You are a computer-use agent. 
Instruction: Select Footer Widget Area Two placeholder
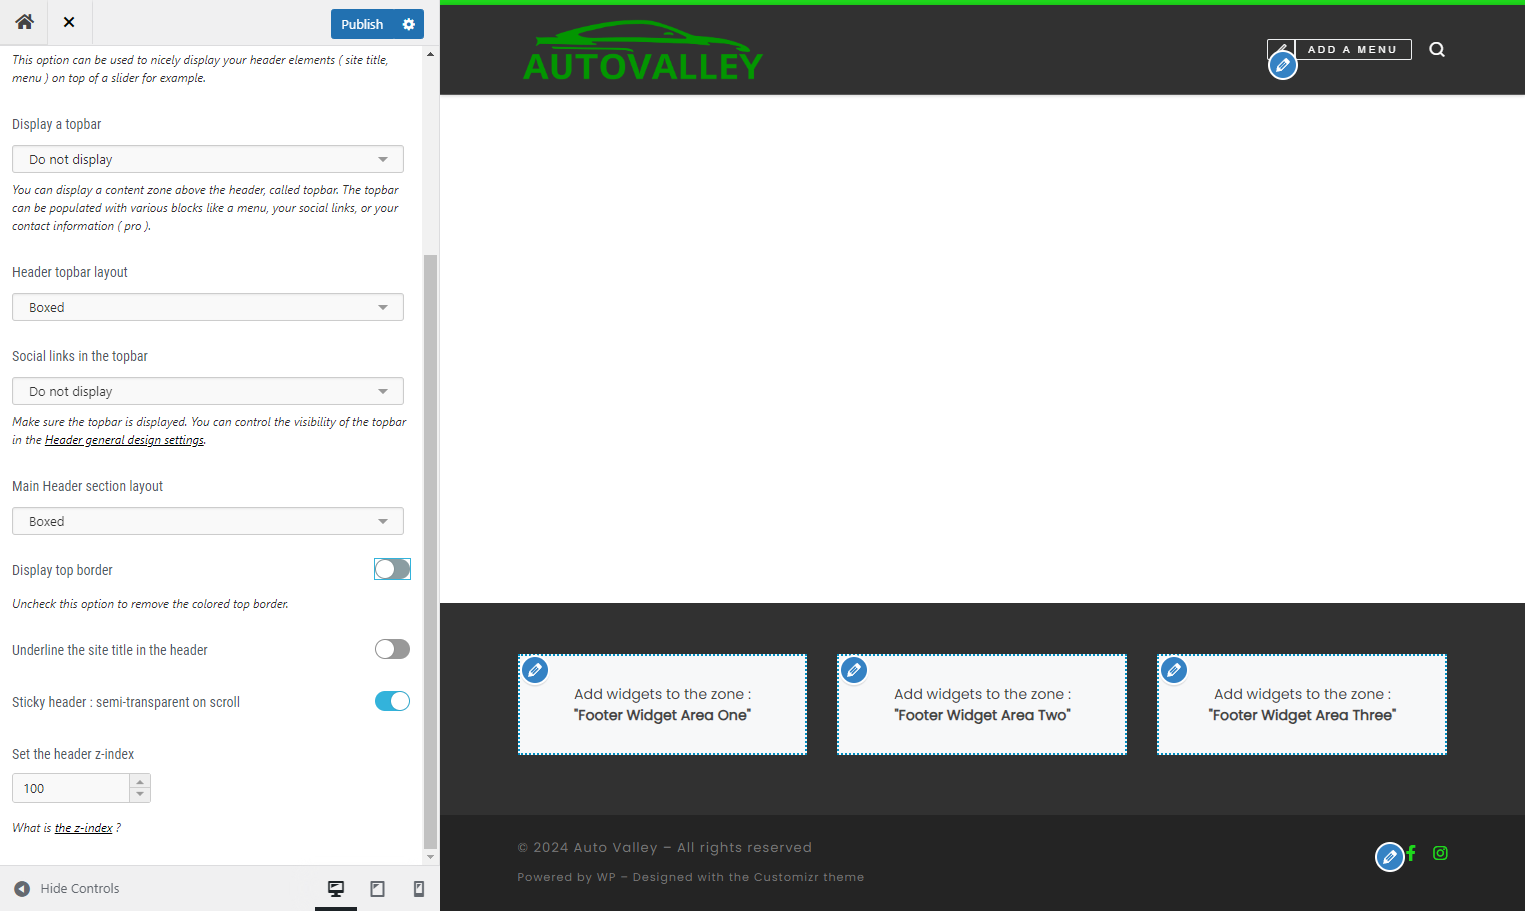tap(982, 704)
